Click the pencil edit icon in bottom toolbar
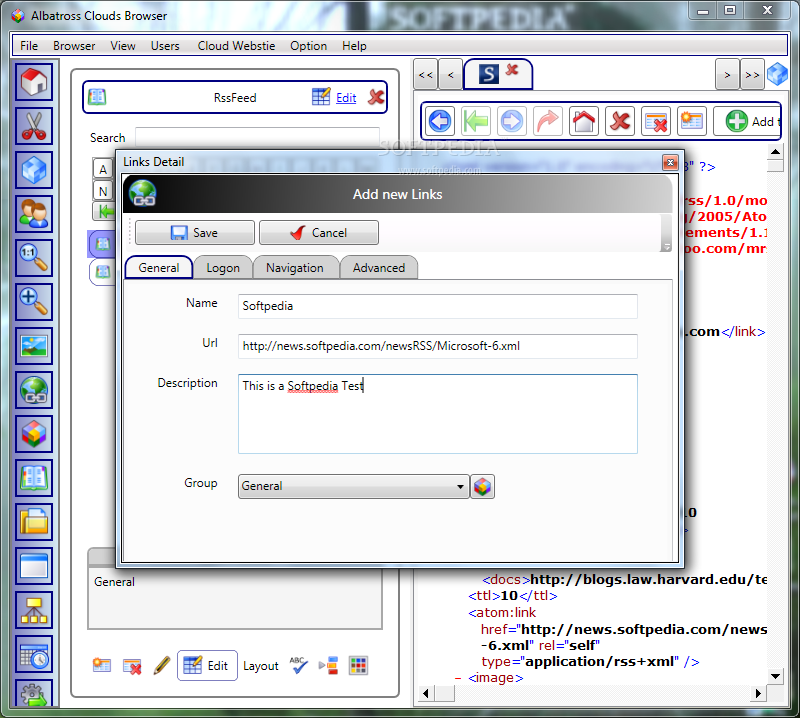The width and height of the screenshot is (800, 718). (162, 665)
